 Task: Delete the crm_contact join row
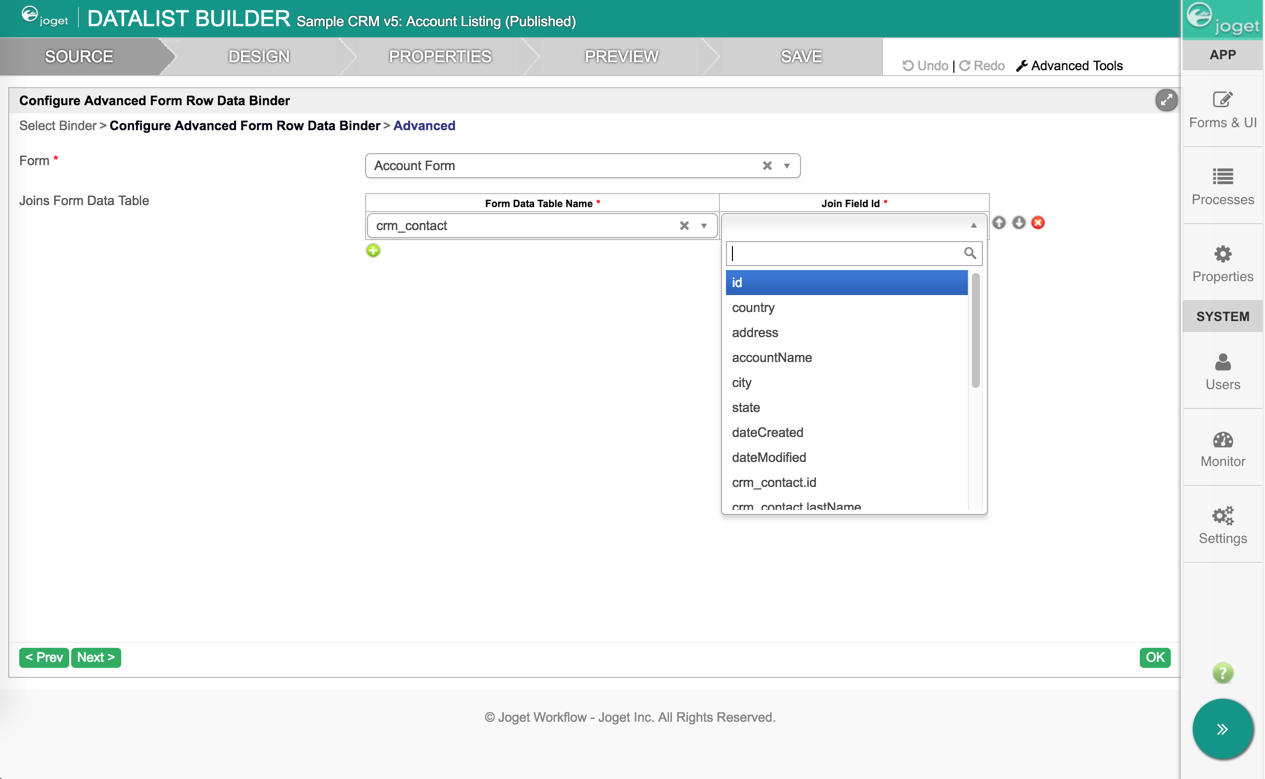pyautogui.click(x=1038, y=223)
